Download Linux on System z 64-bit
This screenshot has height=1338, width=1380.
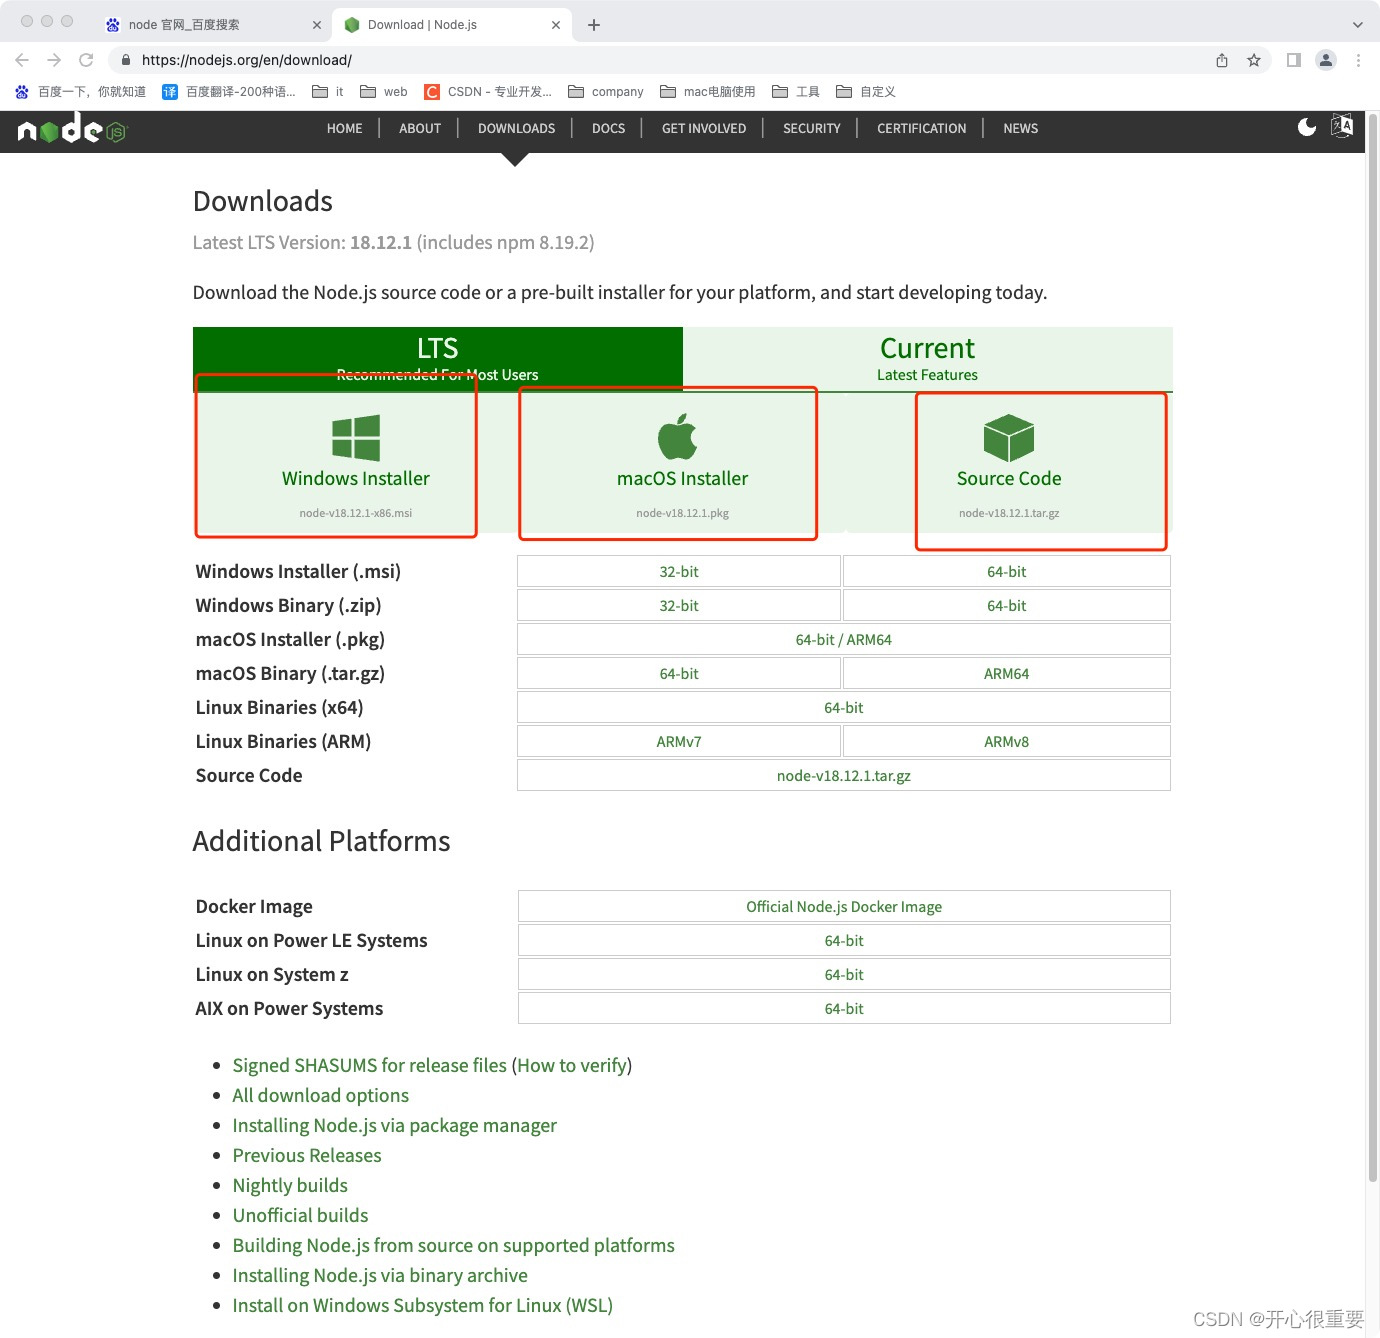pos(844,975)
